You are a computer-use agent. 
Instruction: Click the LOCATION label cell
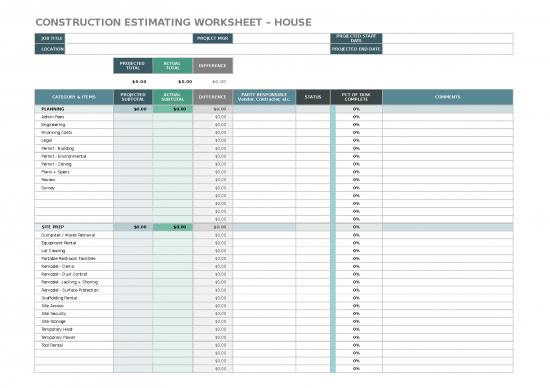(x=50, y=49)
